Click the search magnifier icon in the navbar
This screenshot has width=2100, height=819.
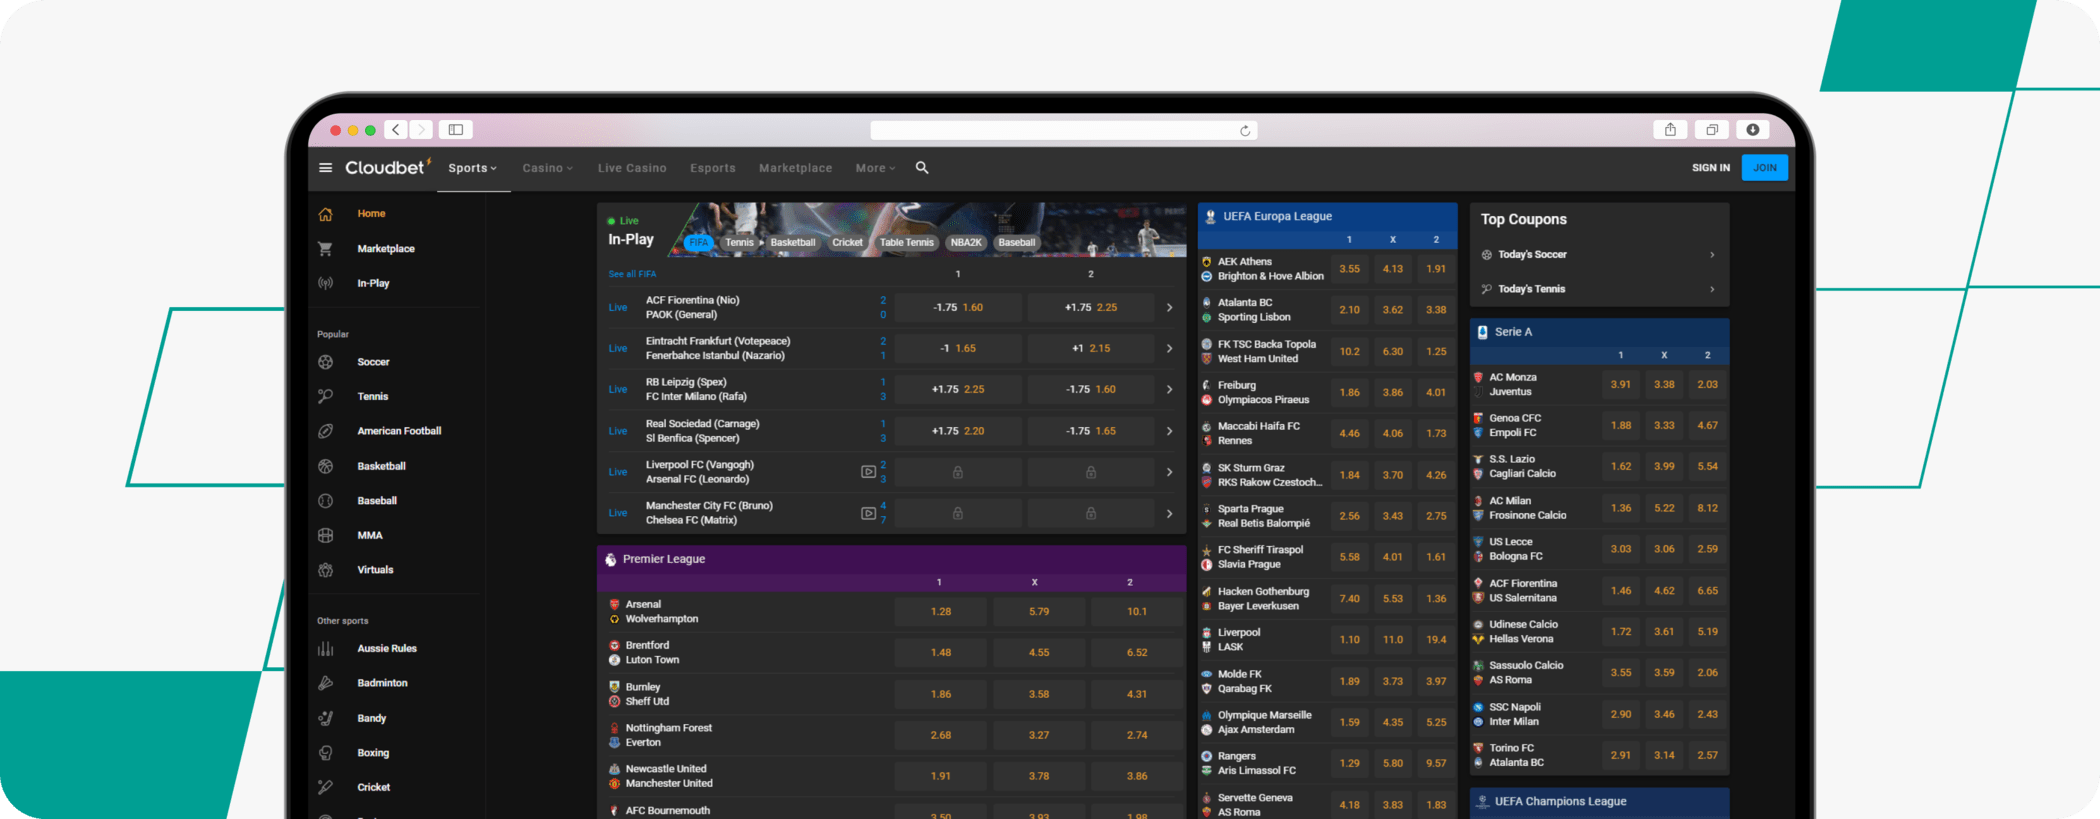pos(922,168)
